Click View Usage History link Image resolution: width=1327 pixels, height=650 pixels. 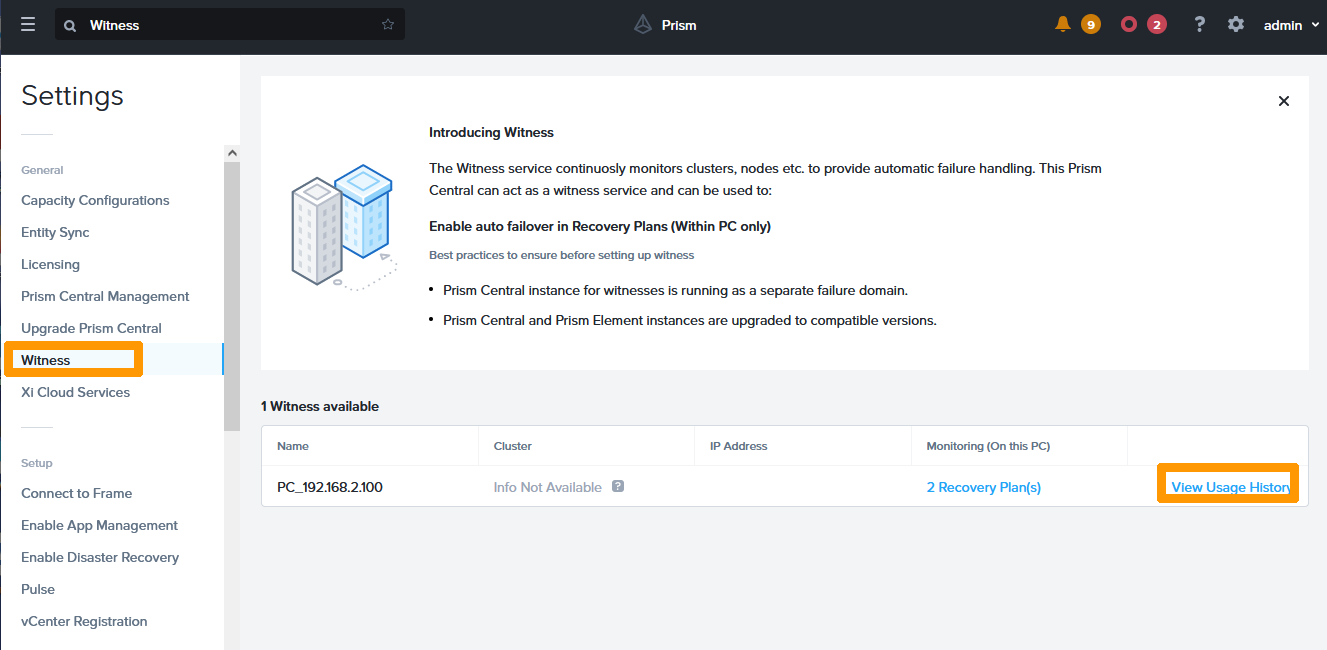click(1229, 487)
